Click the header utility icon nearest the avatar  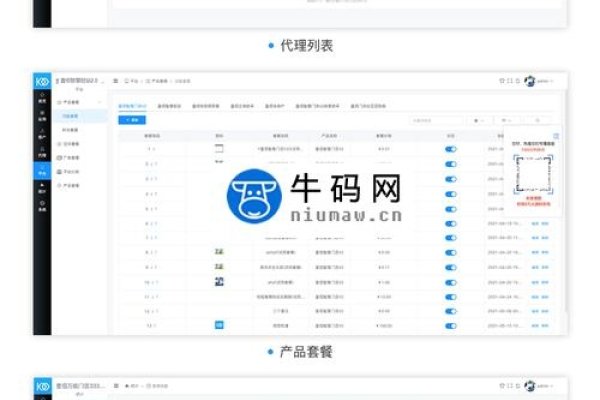(x=517, y=81)
